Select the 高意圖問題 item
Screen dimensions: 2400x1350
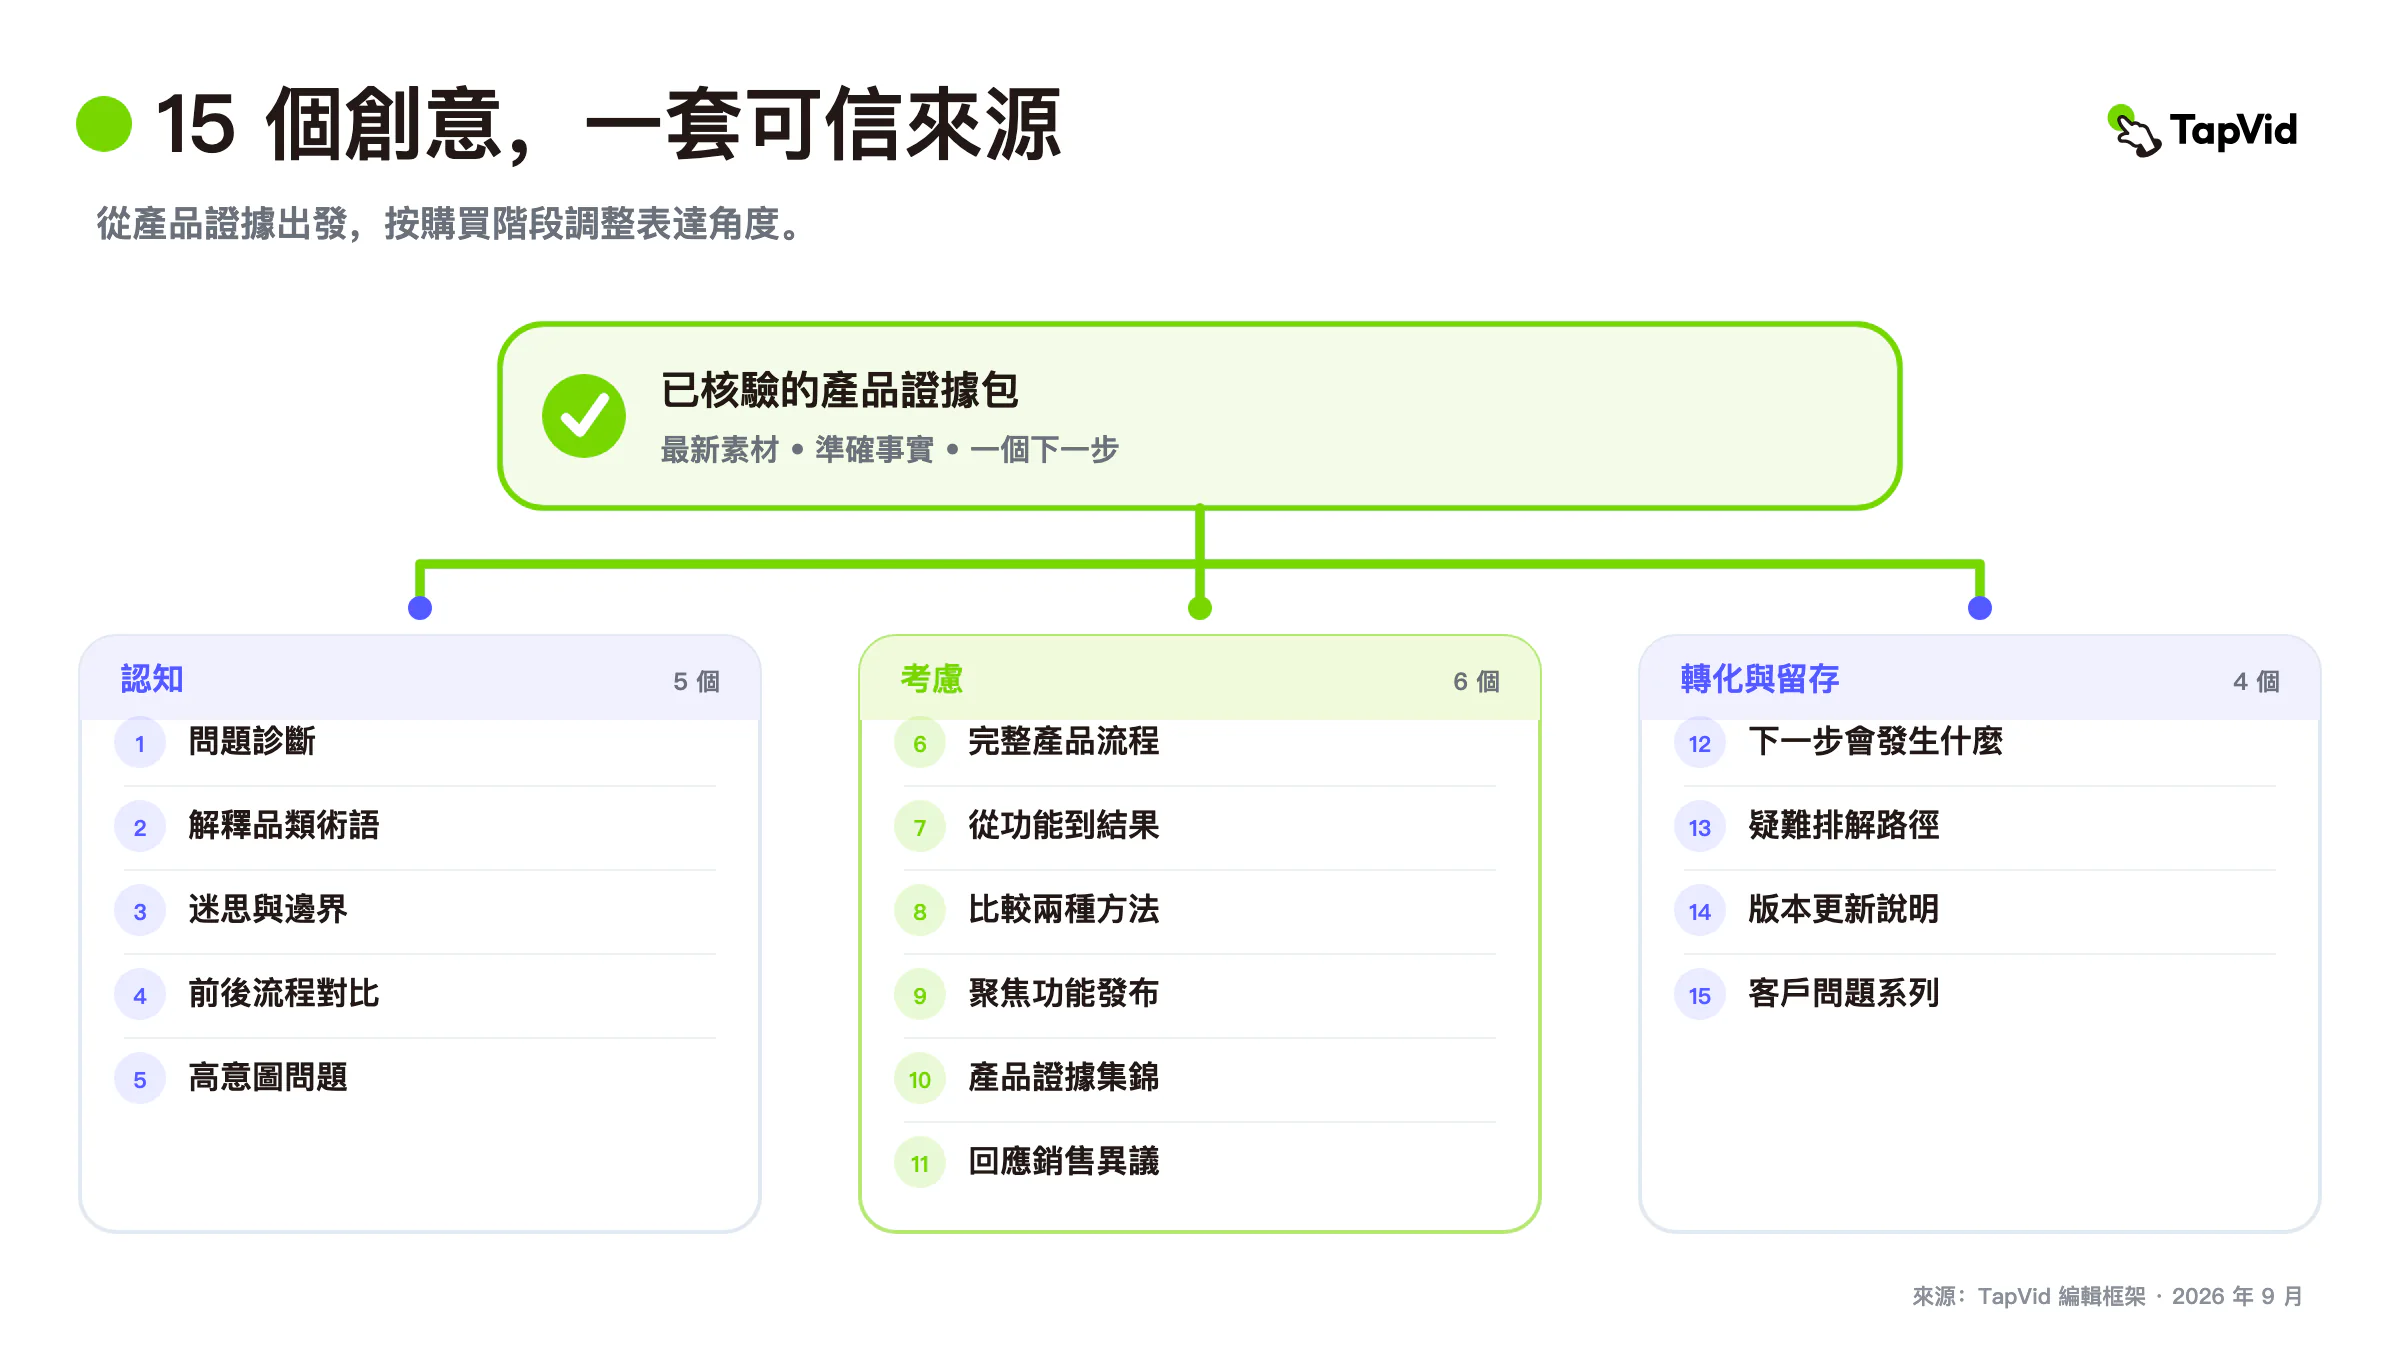(418, 1079)
